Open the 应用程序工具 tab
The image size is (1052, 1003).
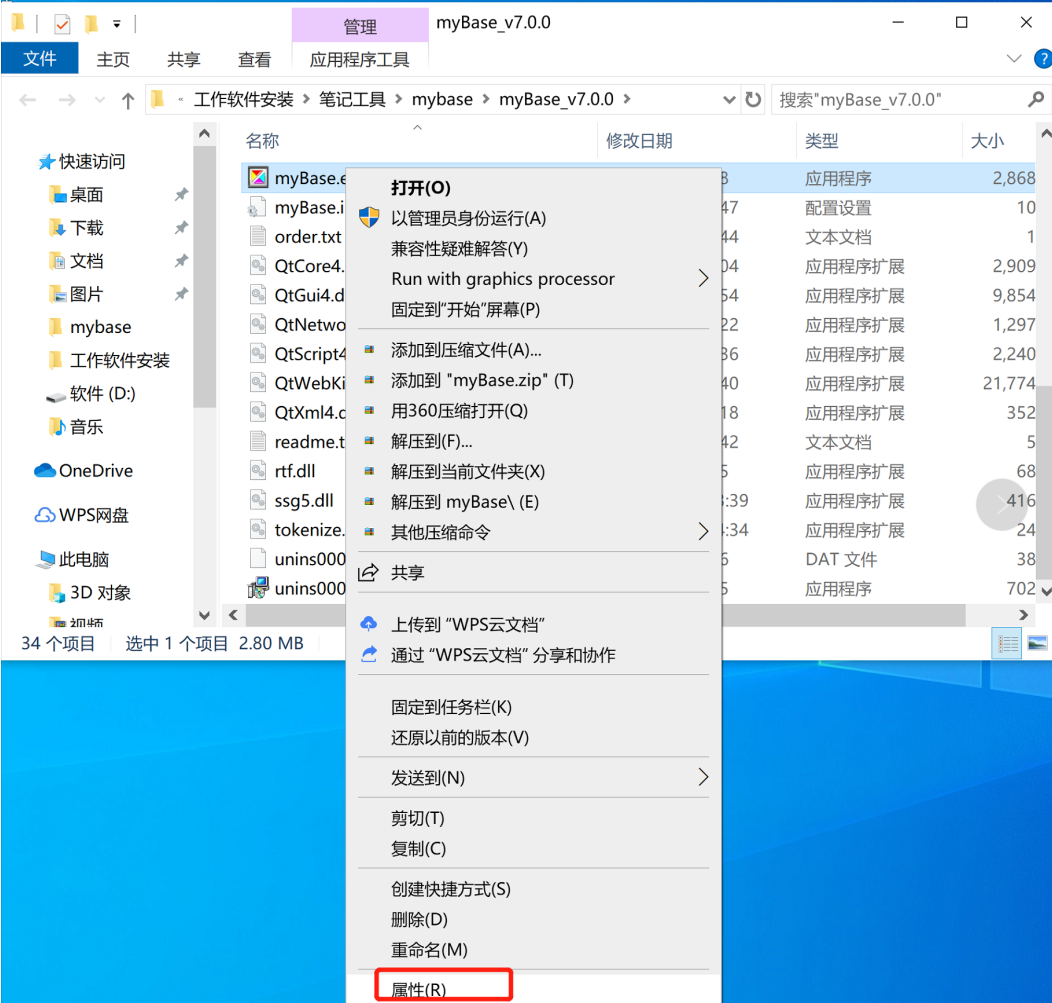pyautogui.click(x=360, y=59)
